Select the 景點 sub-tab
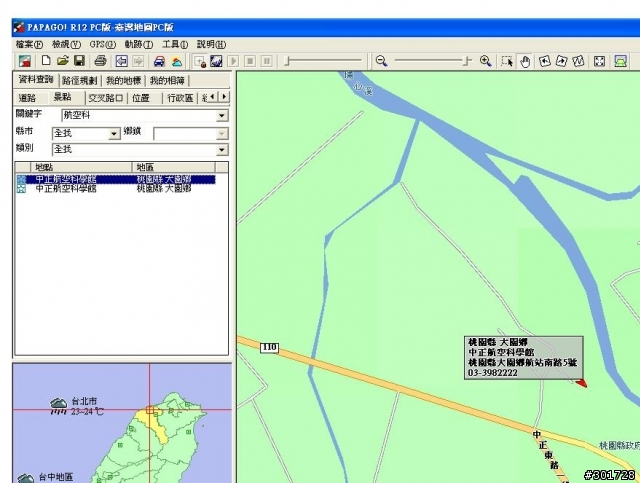This screenshot has width=640, height=483. coord(62,97)
